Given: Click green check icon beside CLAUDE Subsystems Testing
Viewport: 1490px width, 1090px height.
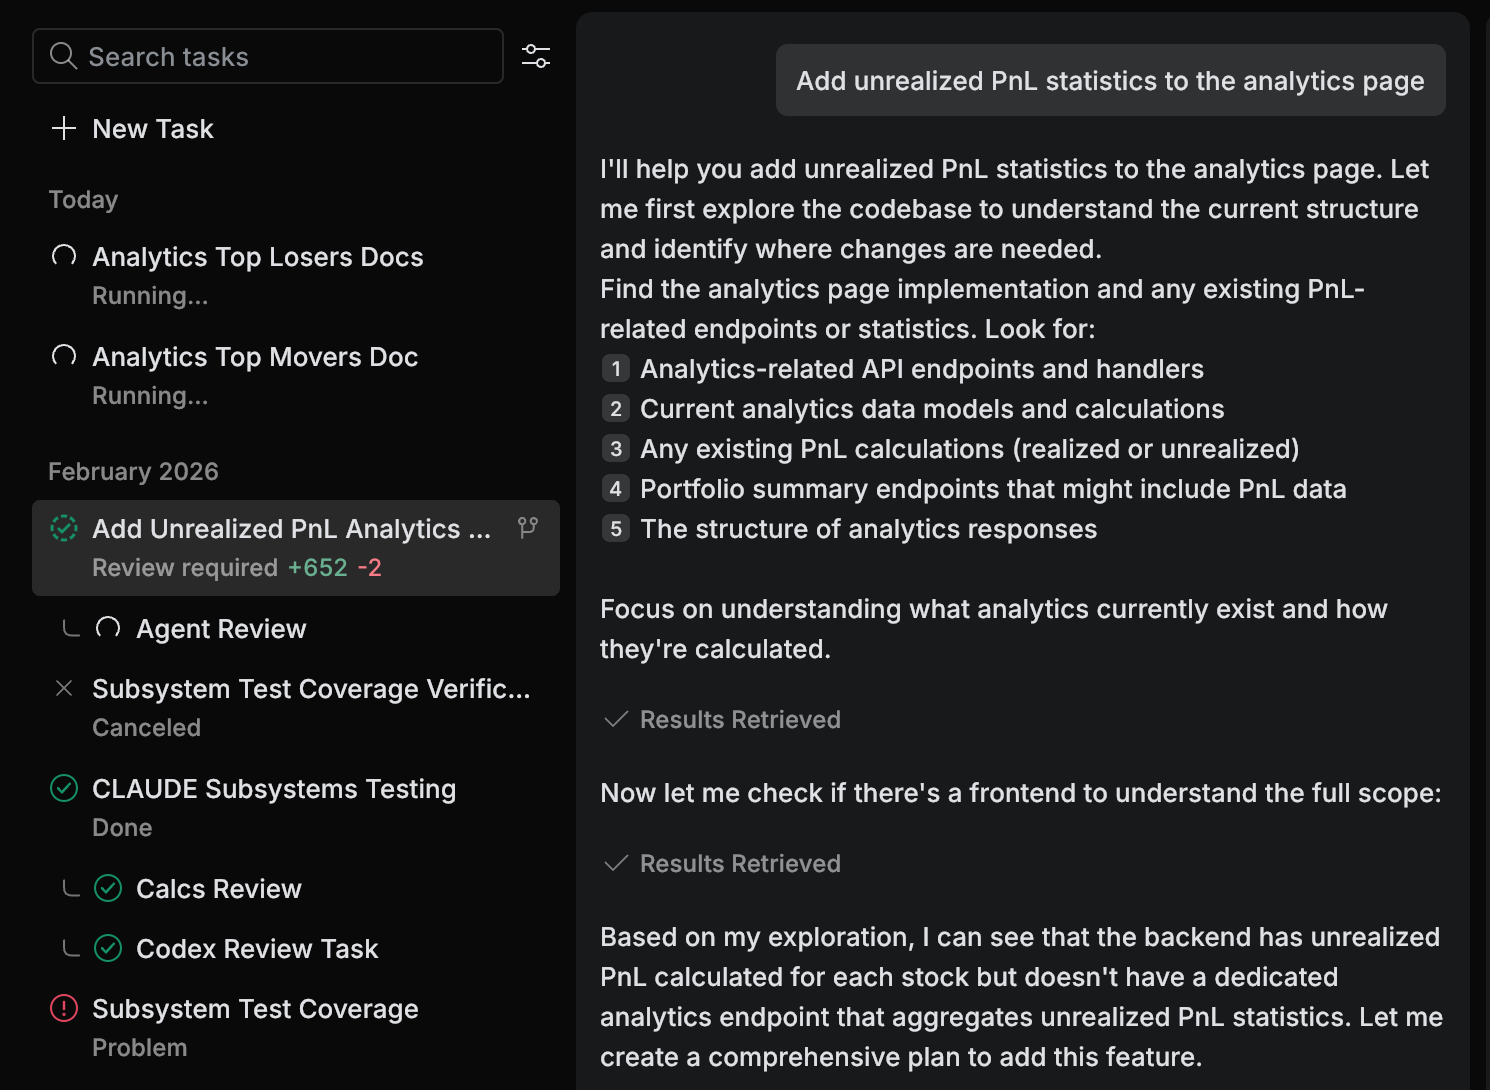Looking at the screenshot, I should (x=64, y=788).
